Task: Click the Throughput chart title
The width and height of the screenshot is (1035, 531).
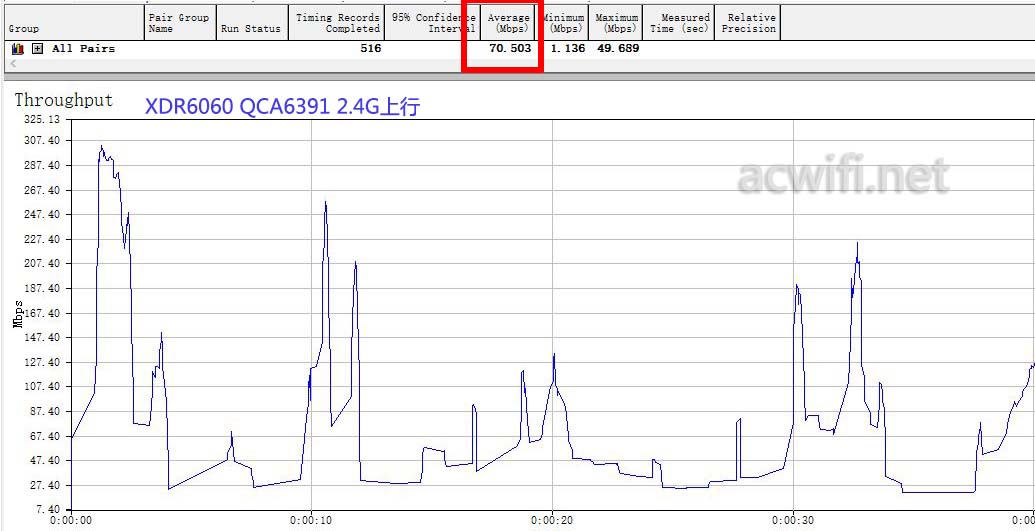Action: tap(64, 100)
